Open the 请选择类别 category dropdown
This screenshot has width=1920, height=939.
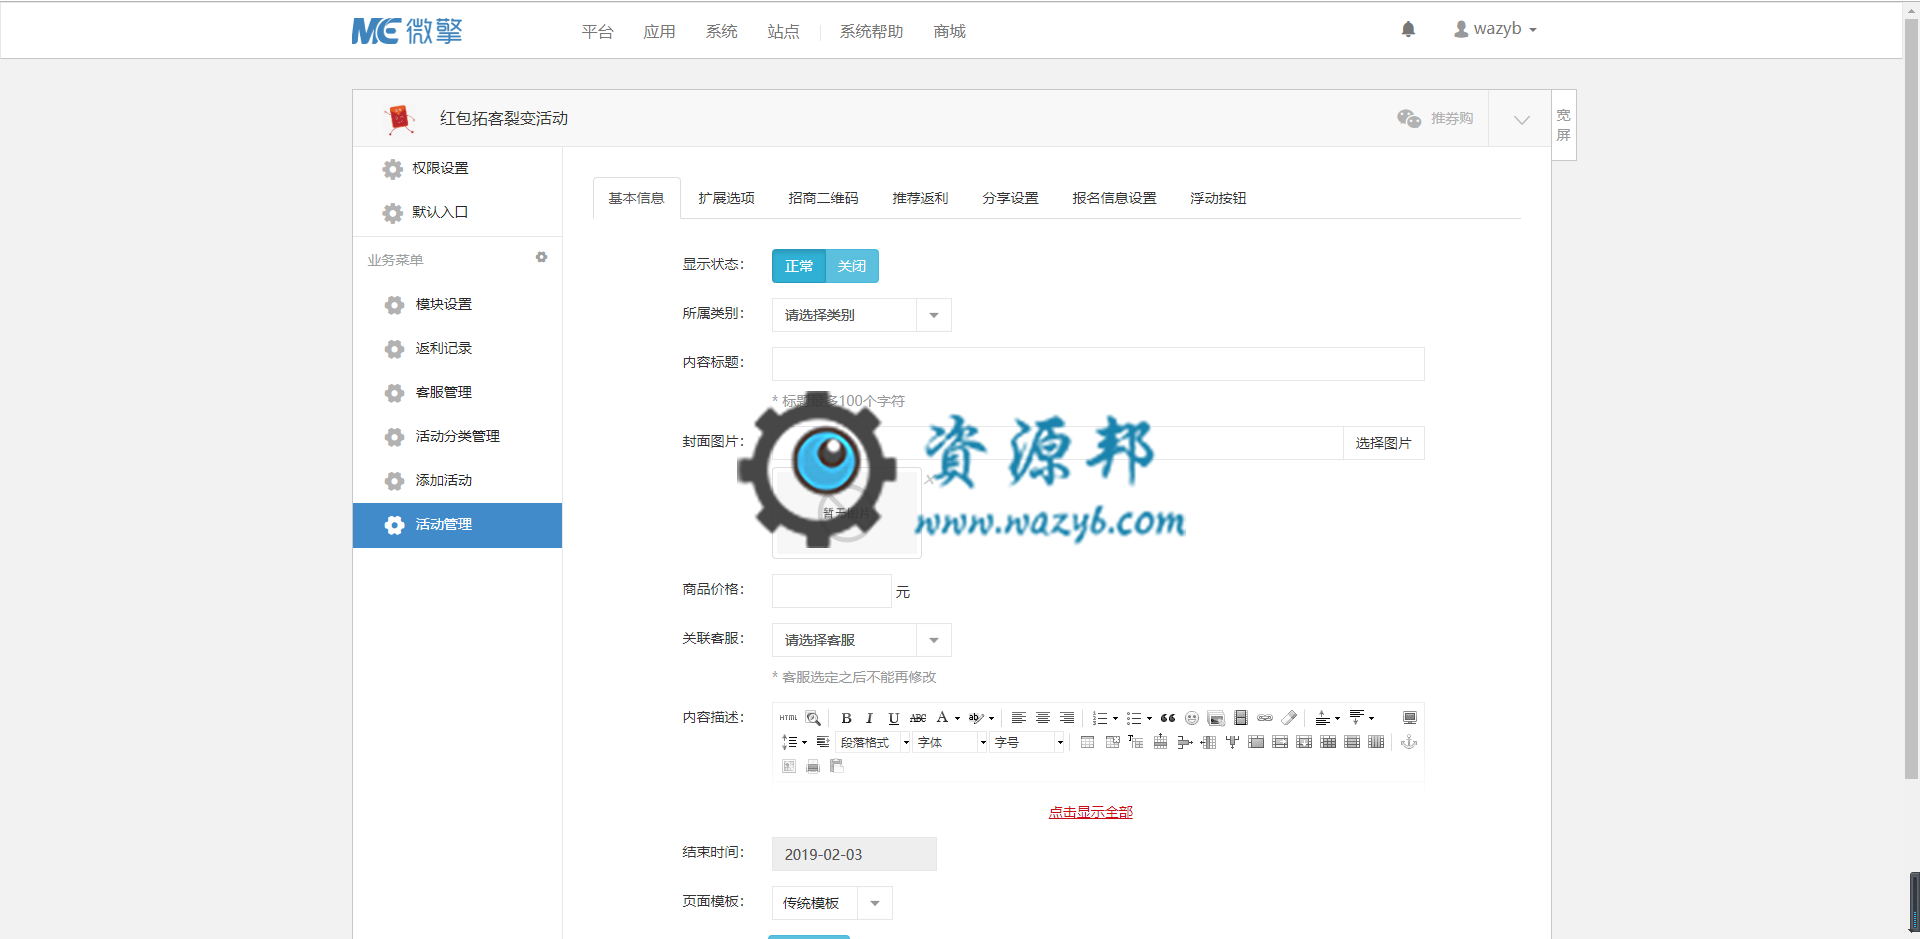pos(861,315)
